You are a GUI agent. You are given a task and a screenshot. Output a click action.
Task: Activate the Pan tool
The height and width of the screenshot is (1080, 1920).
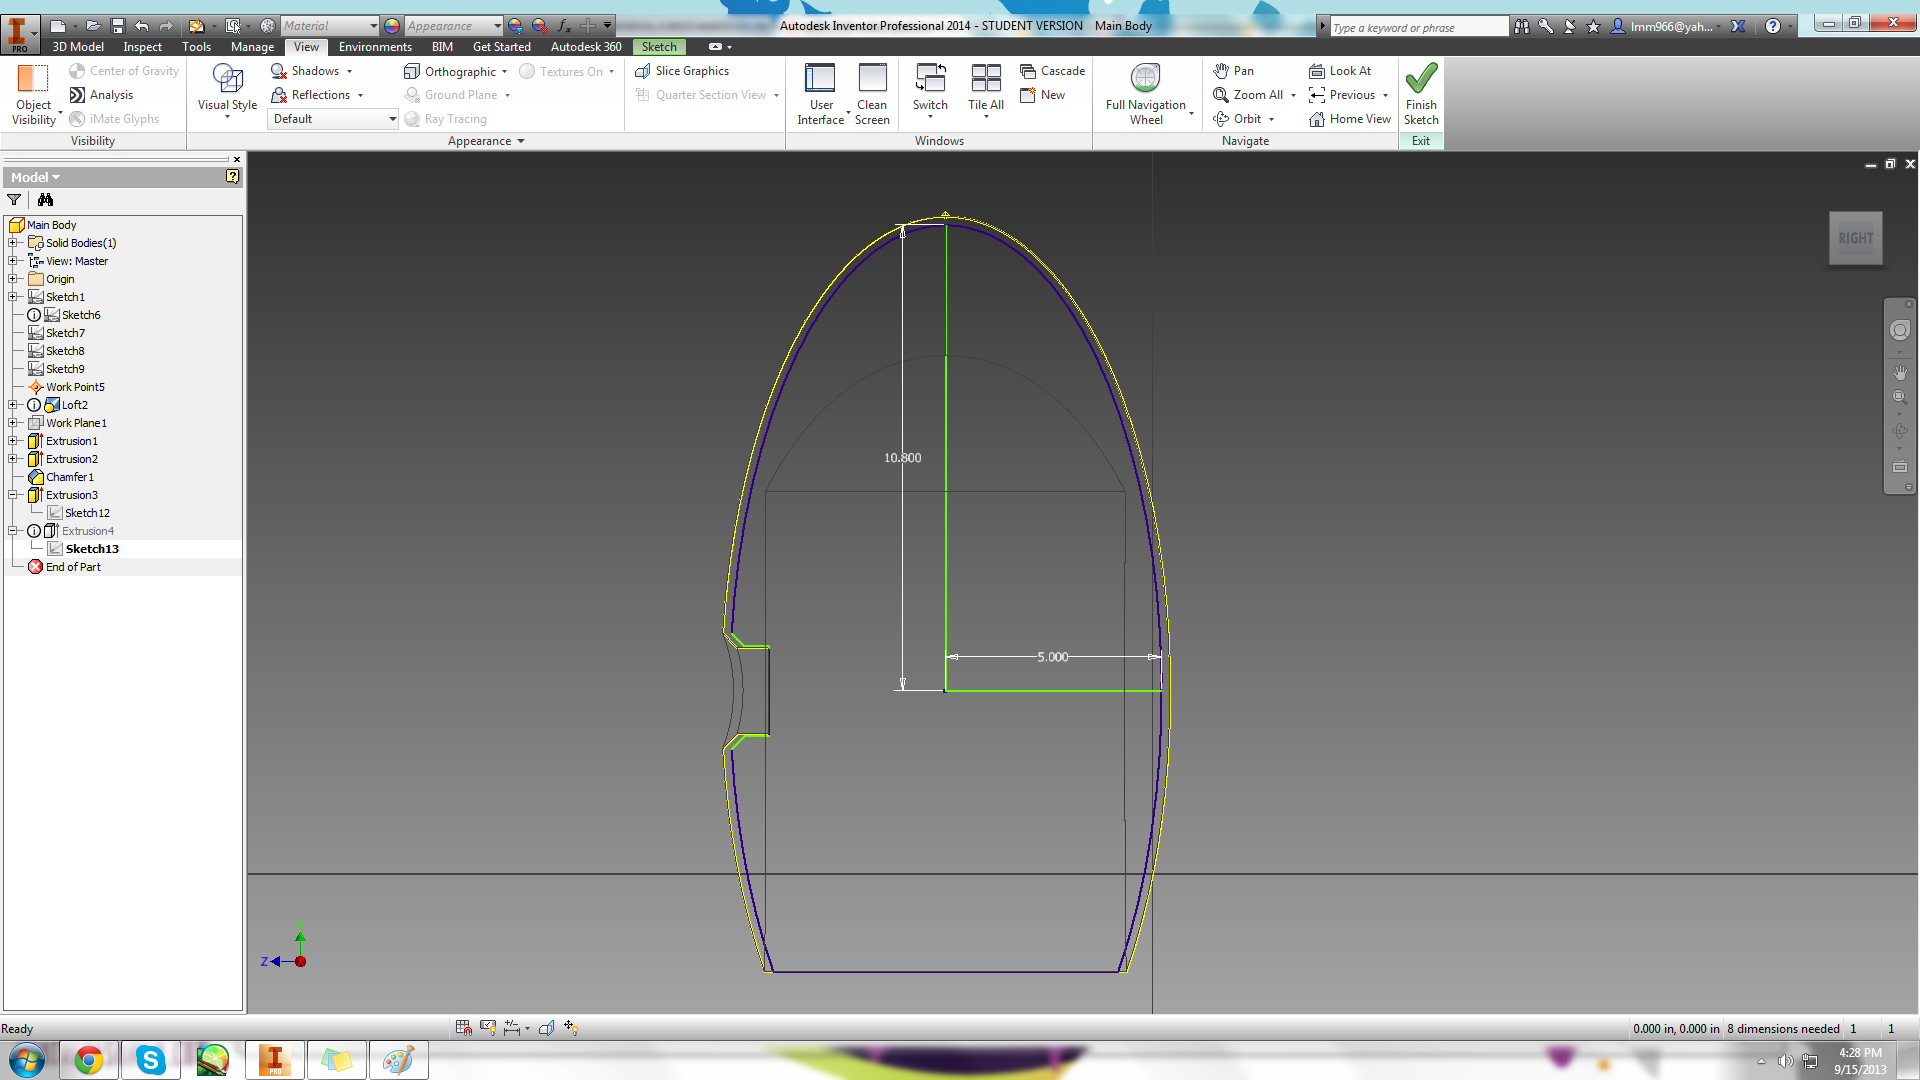point(1234,71)
